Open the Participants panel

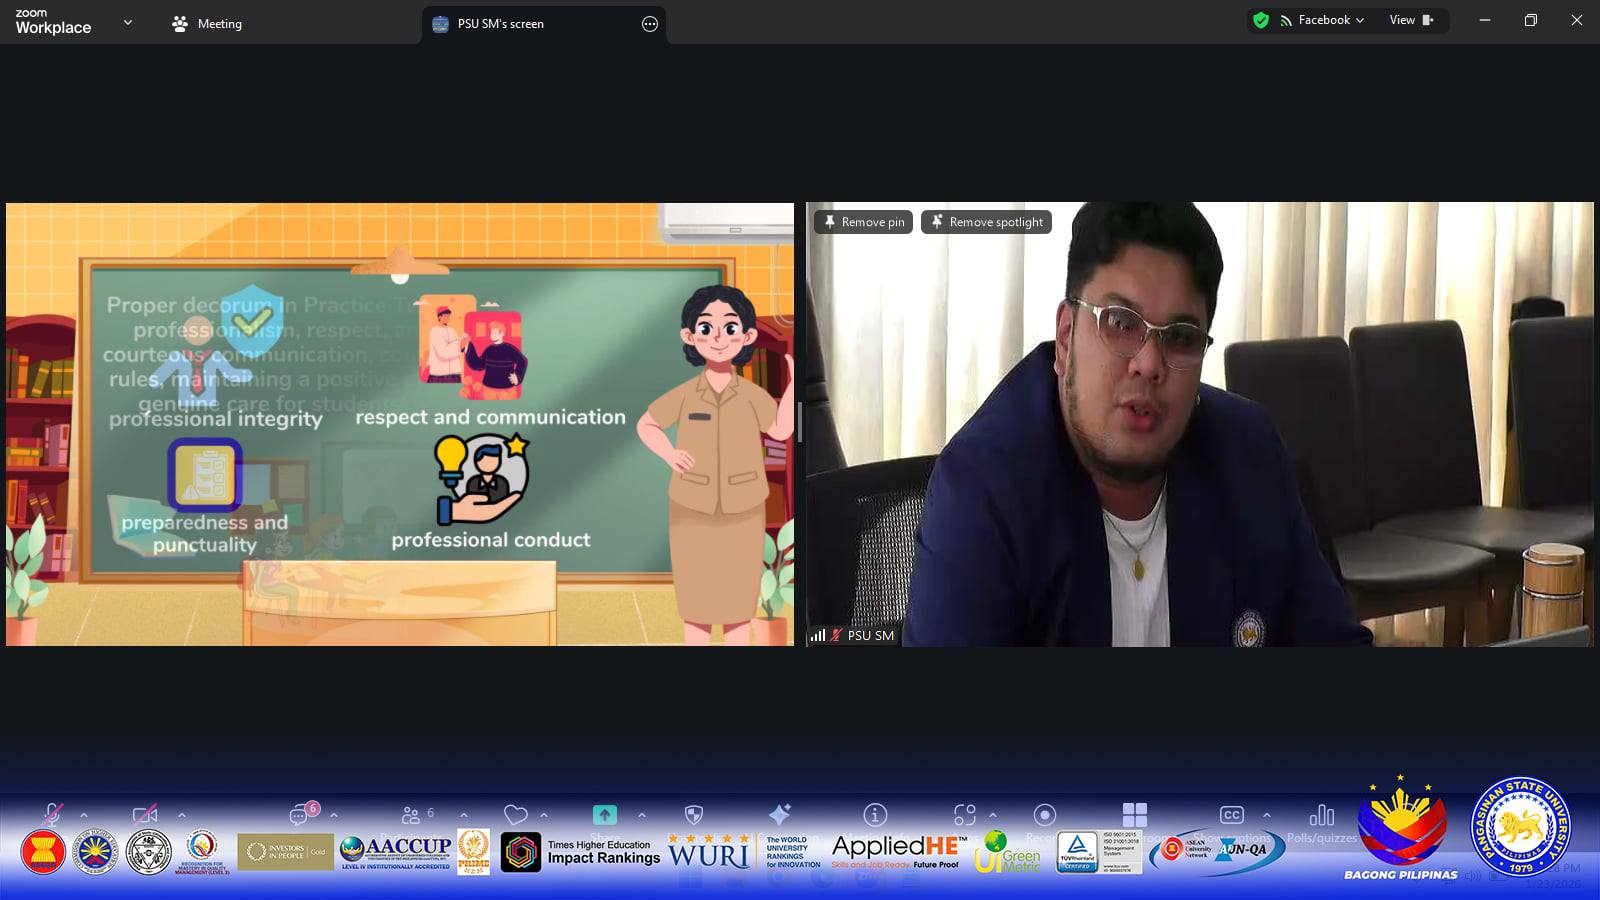coord(411,815)
